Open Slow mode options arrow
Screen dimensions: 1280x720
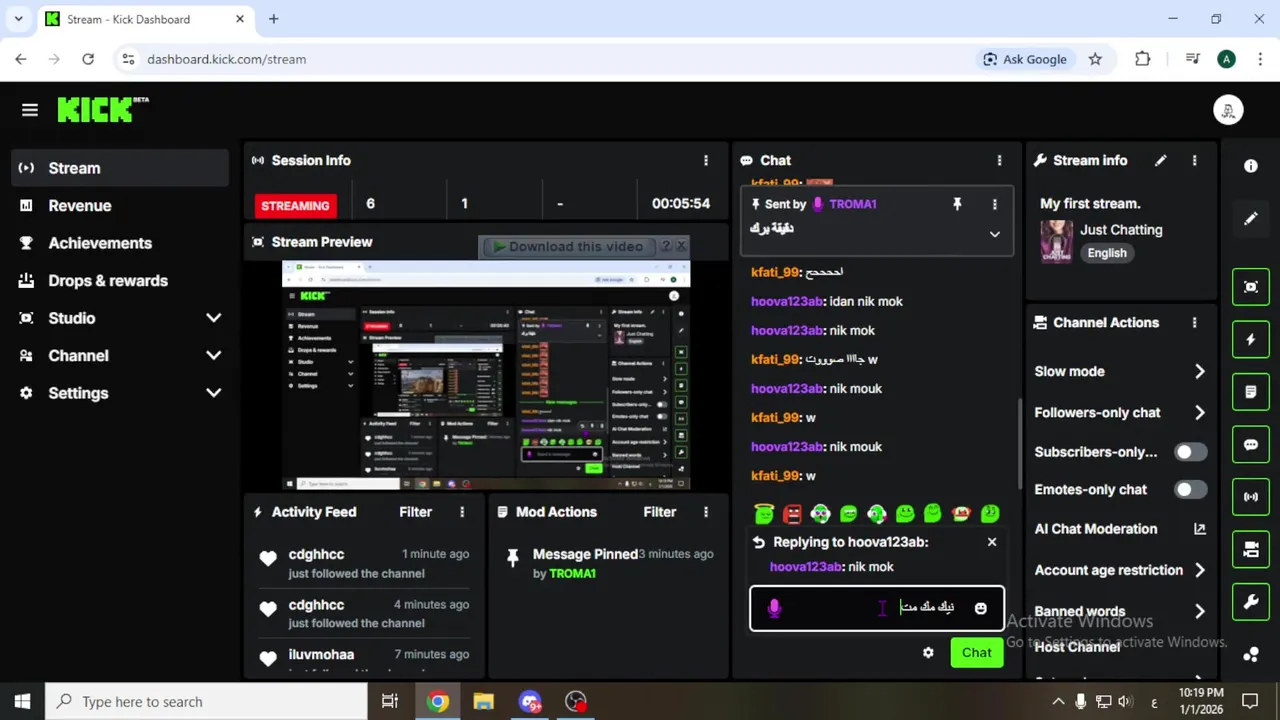(x=1199, y=371)
